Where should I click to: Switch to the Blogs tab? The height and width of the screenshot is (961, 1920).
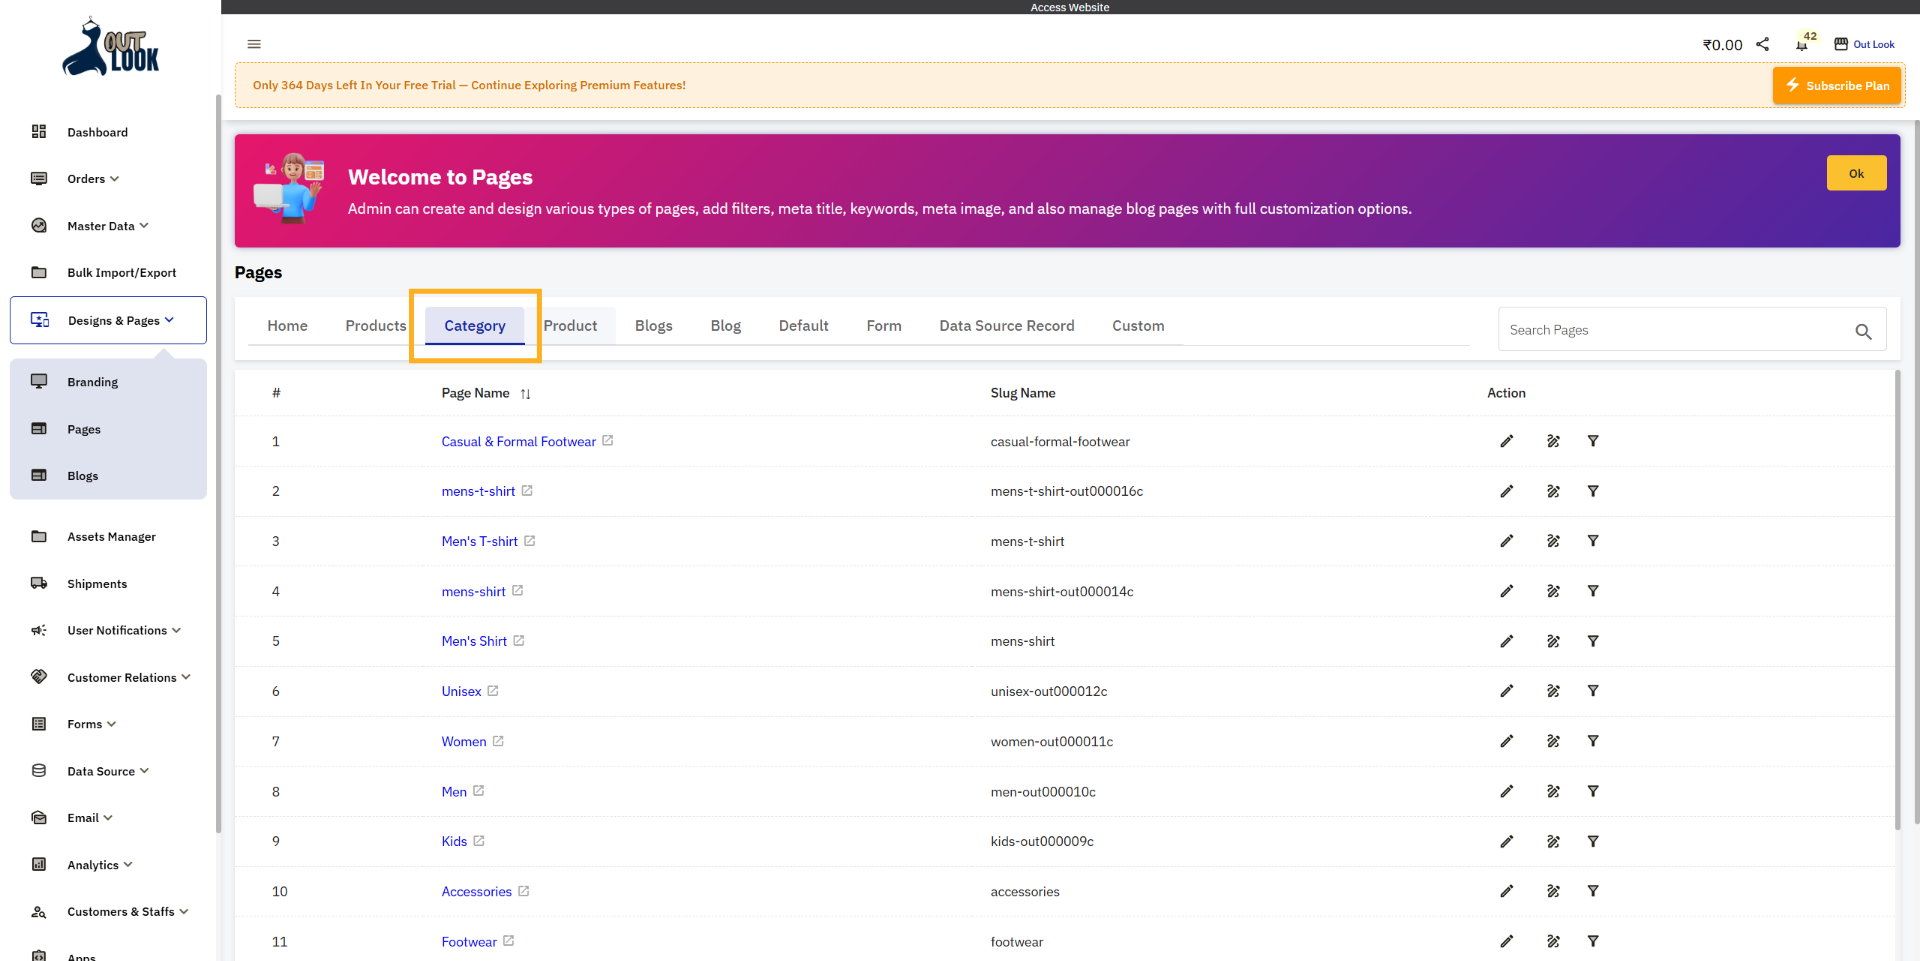653,325
